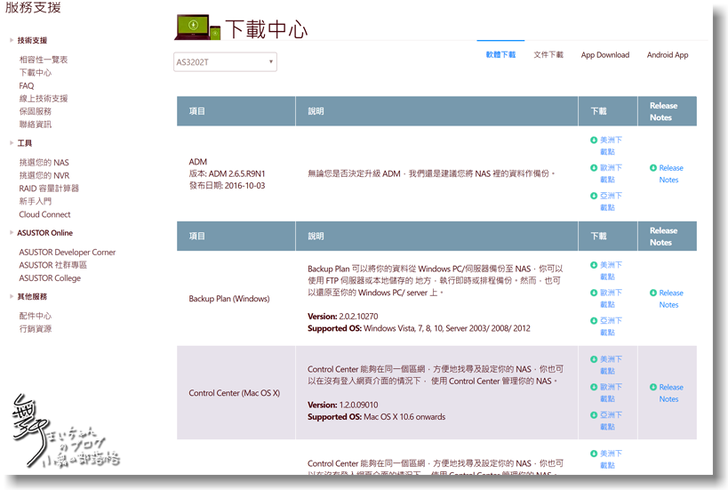The height and width of the screenshot is (490, 728).
Task: Click Control Center Mac Asia download icon
Action: [594, 415]
